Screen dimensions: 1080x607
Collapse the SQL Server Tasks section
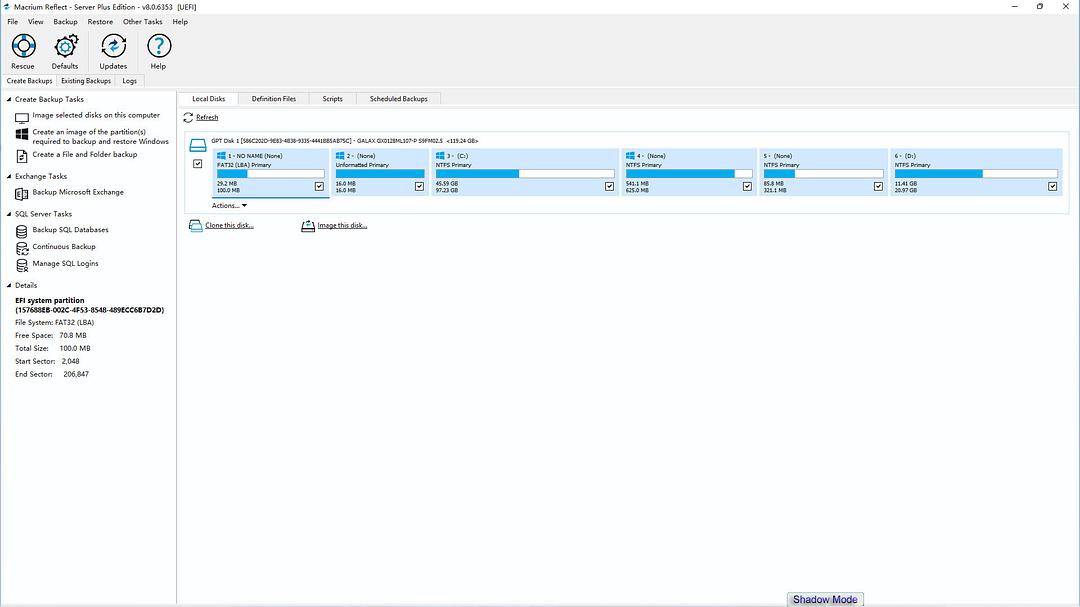[9, 214]
